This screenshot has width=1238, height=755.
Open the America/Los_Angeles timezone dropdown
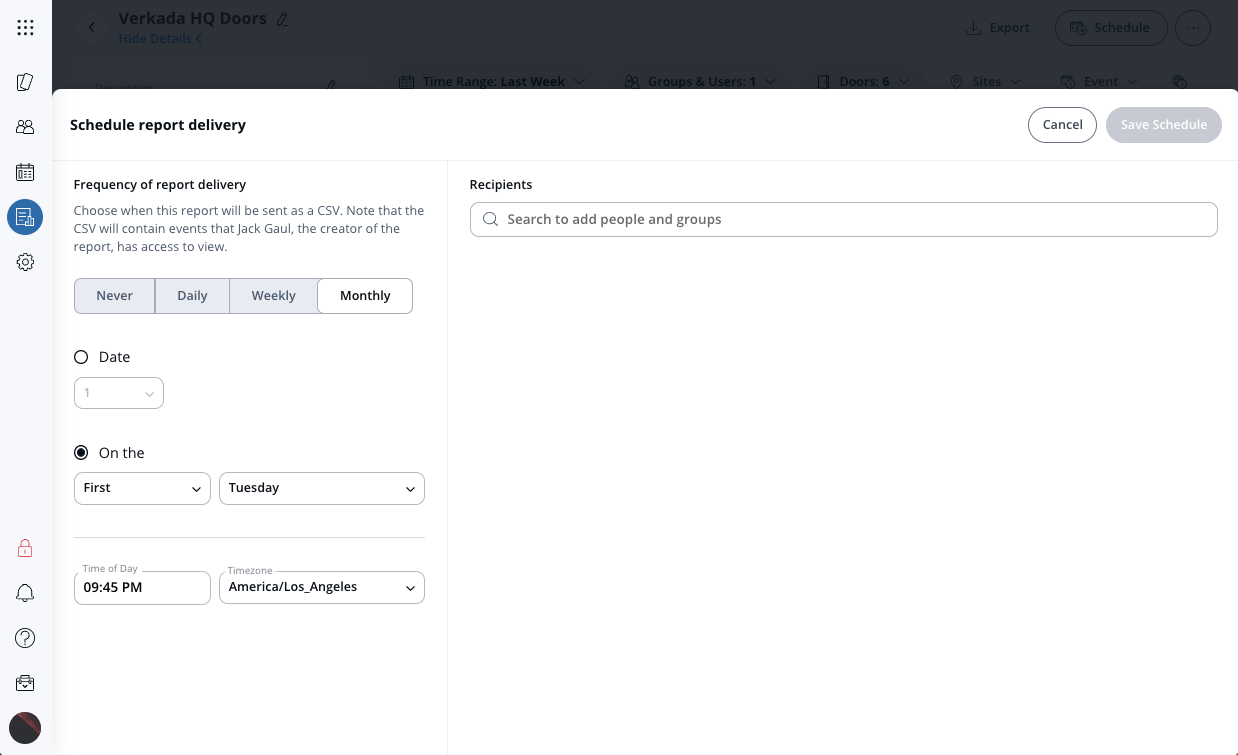click(x=321, y=587)
